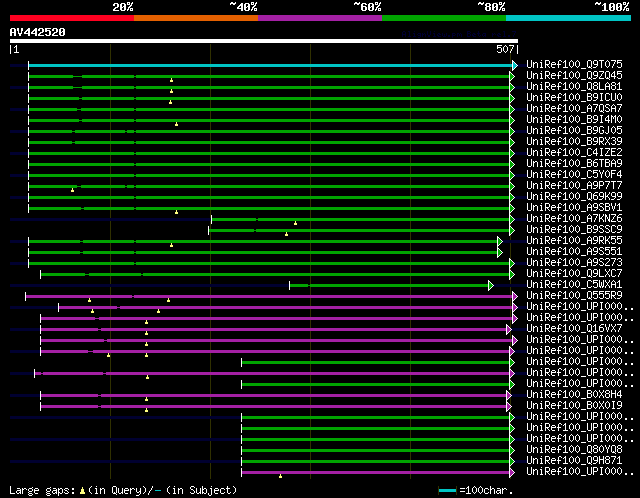Viewport: 640px width, 498px height.
Task: Click the purple ~60% identity legend segment
Action: pos(319,17)
